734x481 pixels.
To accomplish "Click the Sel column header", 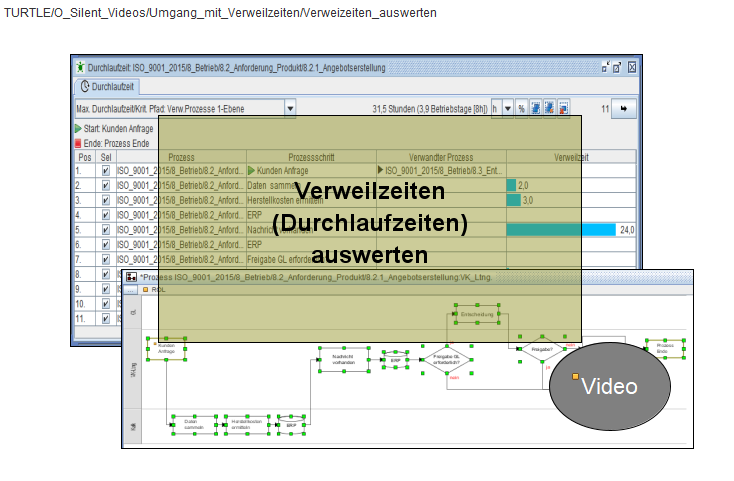I will point(106,157).
